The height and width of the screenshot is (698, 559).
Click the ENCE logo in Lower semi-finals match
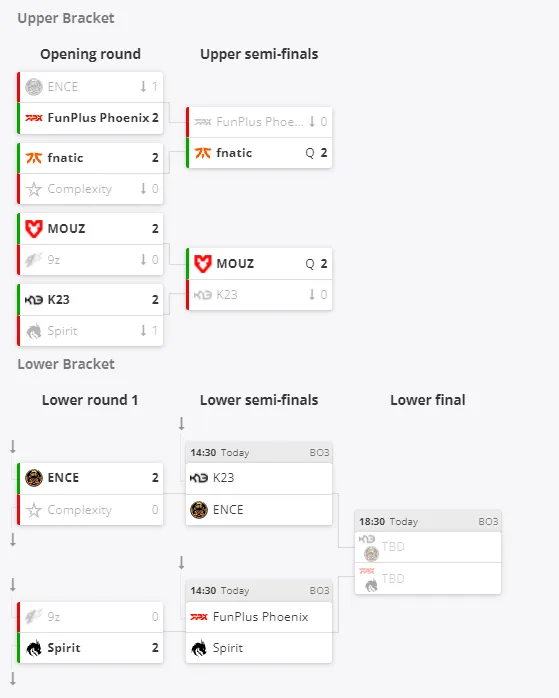click(x=199, y=510)
